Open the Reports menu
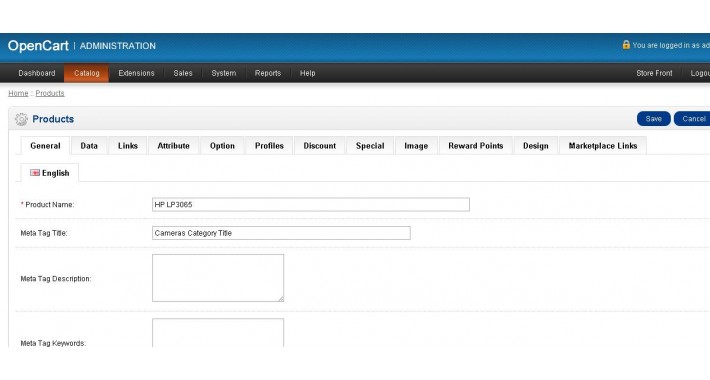 [268, 73]
